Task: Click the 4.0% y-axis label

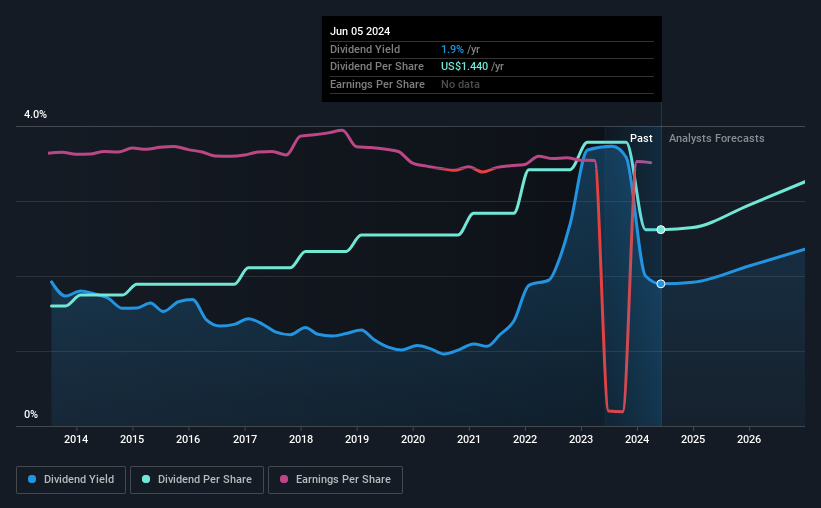Action: pos(35,114)
